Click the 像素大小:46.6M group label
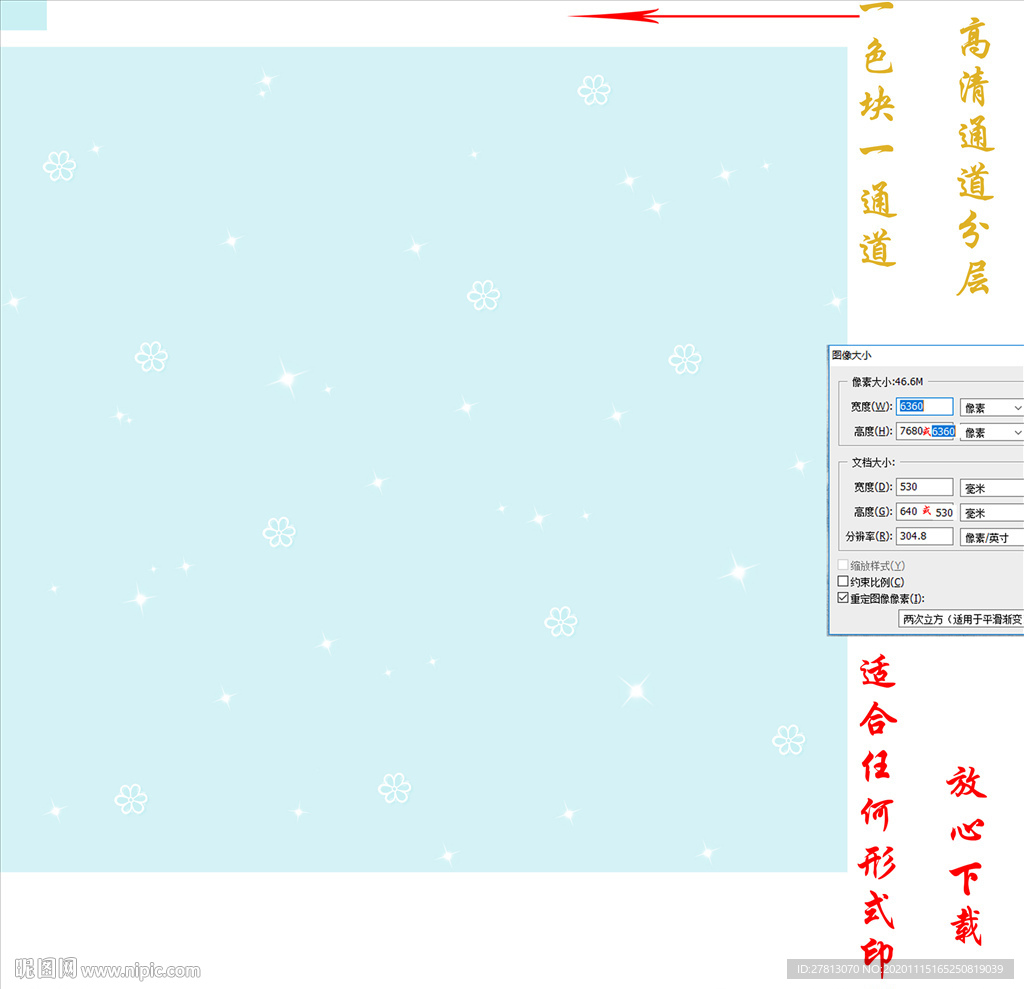The width and height of the screenshot is (1024, 989). pyautogui.click(x=887, y=381)
